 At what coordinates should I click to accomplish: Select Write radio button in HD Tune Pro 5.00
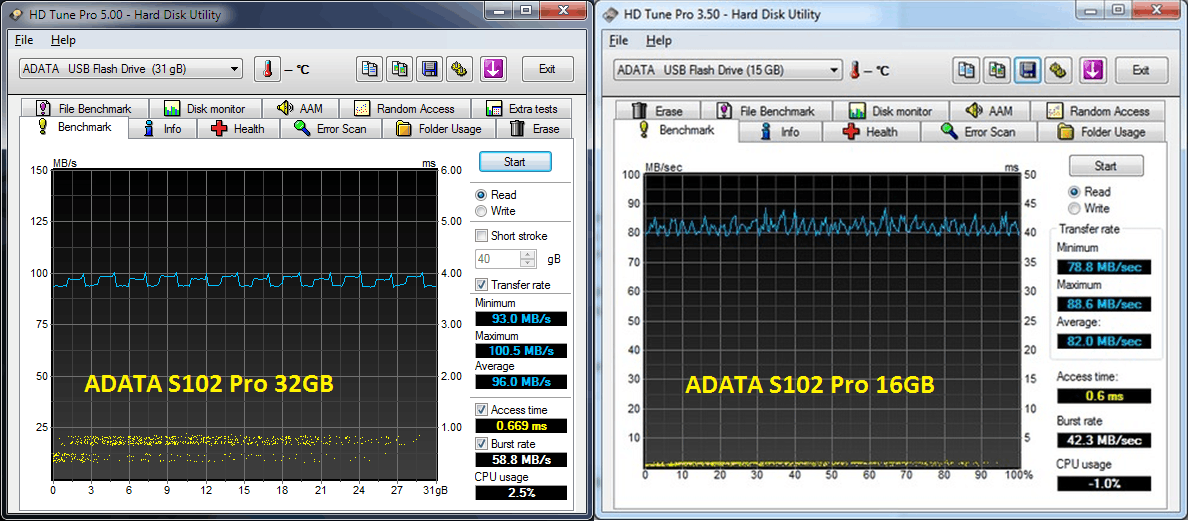pos(482,211)
